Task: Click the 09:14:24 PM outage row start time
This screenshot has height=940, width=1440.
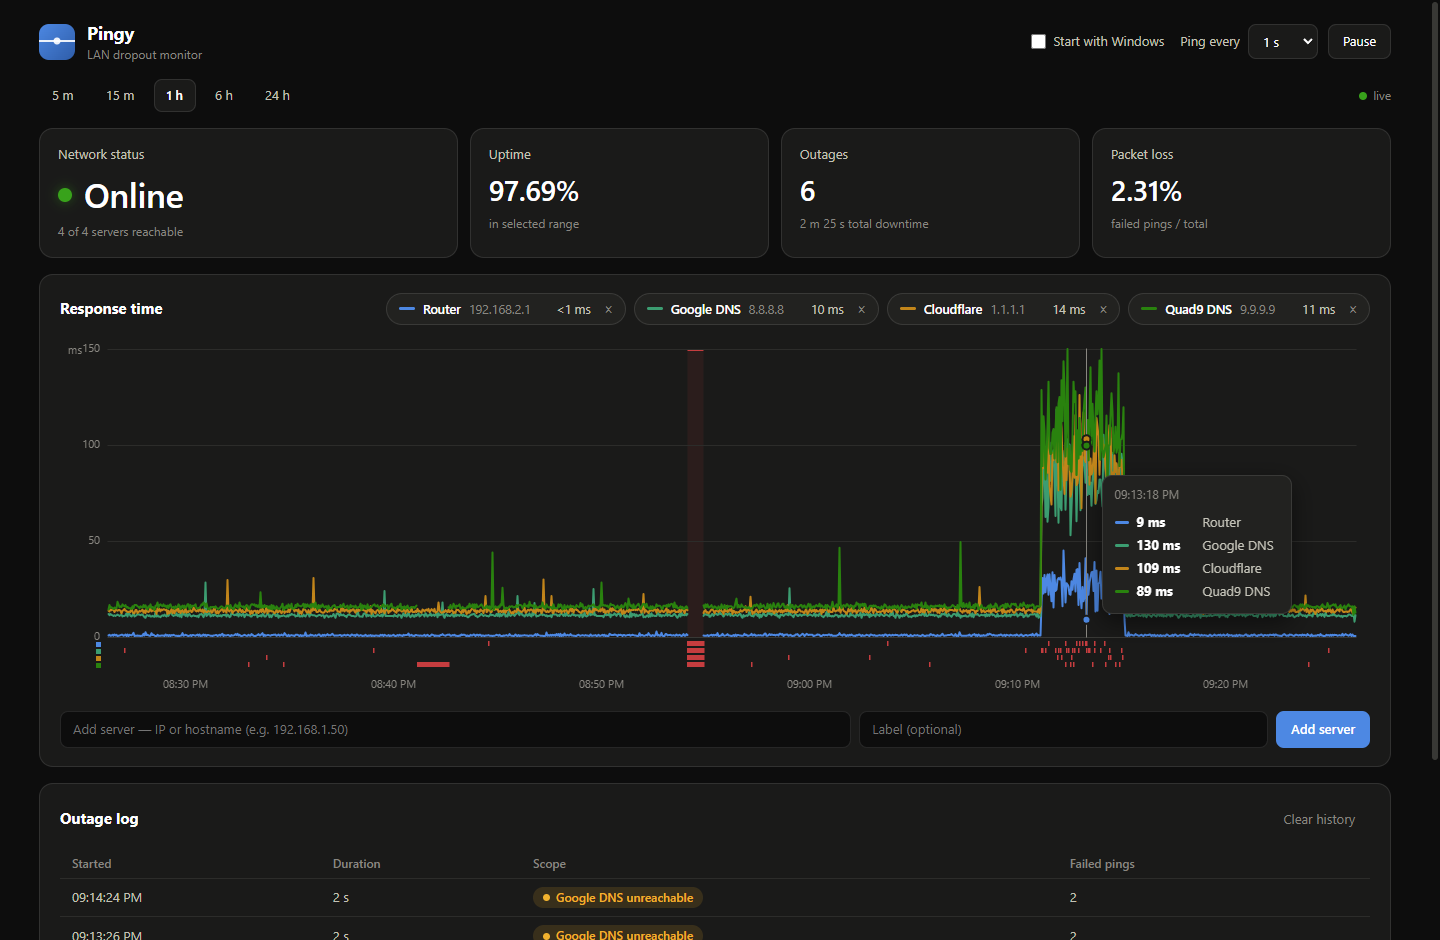Action: pyautogui.click(x=107, y=898)
